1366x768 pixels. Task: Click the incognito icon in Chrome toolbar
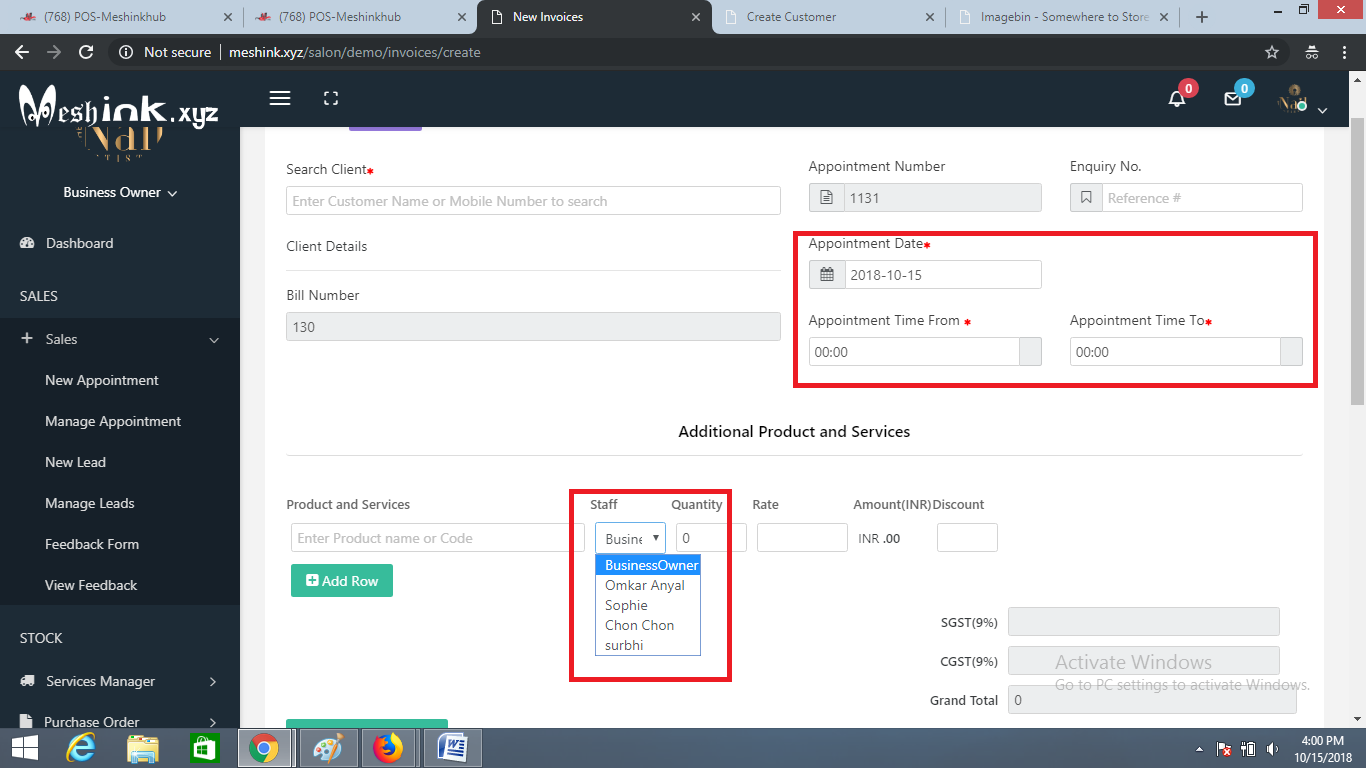tap(1312, 52)
